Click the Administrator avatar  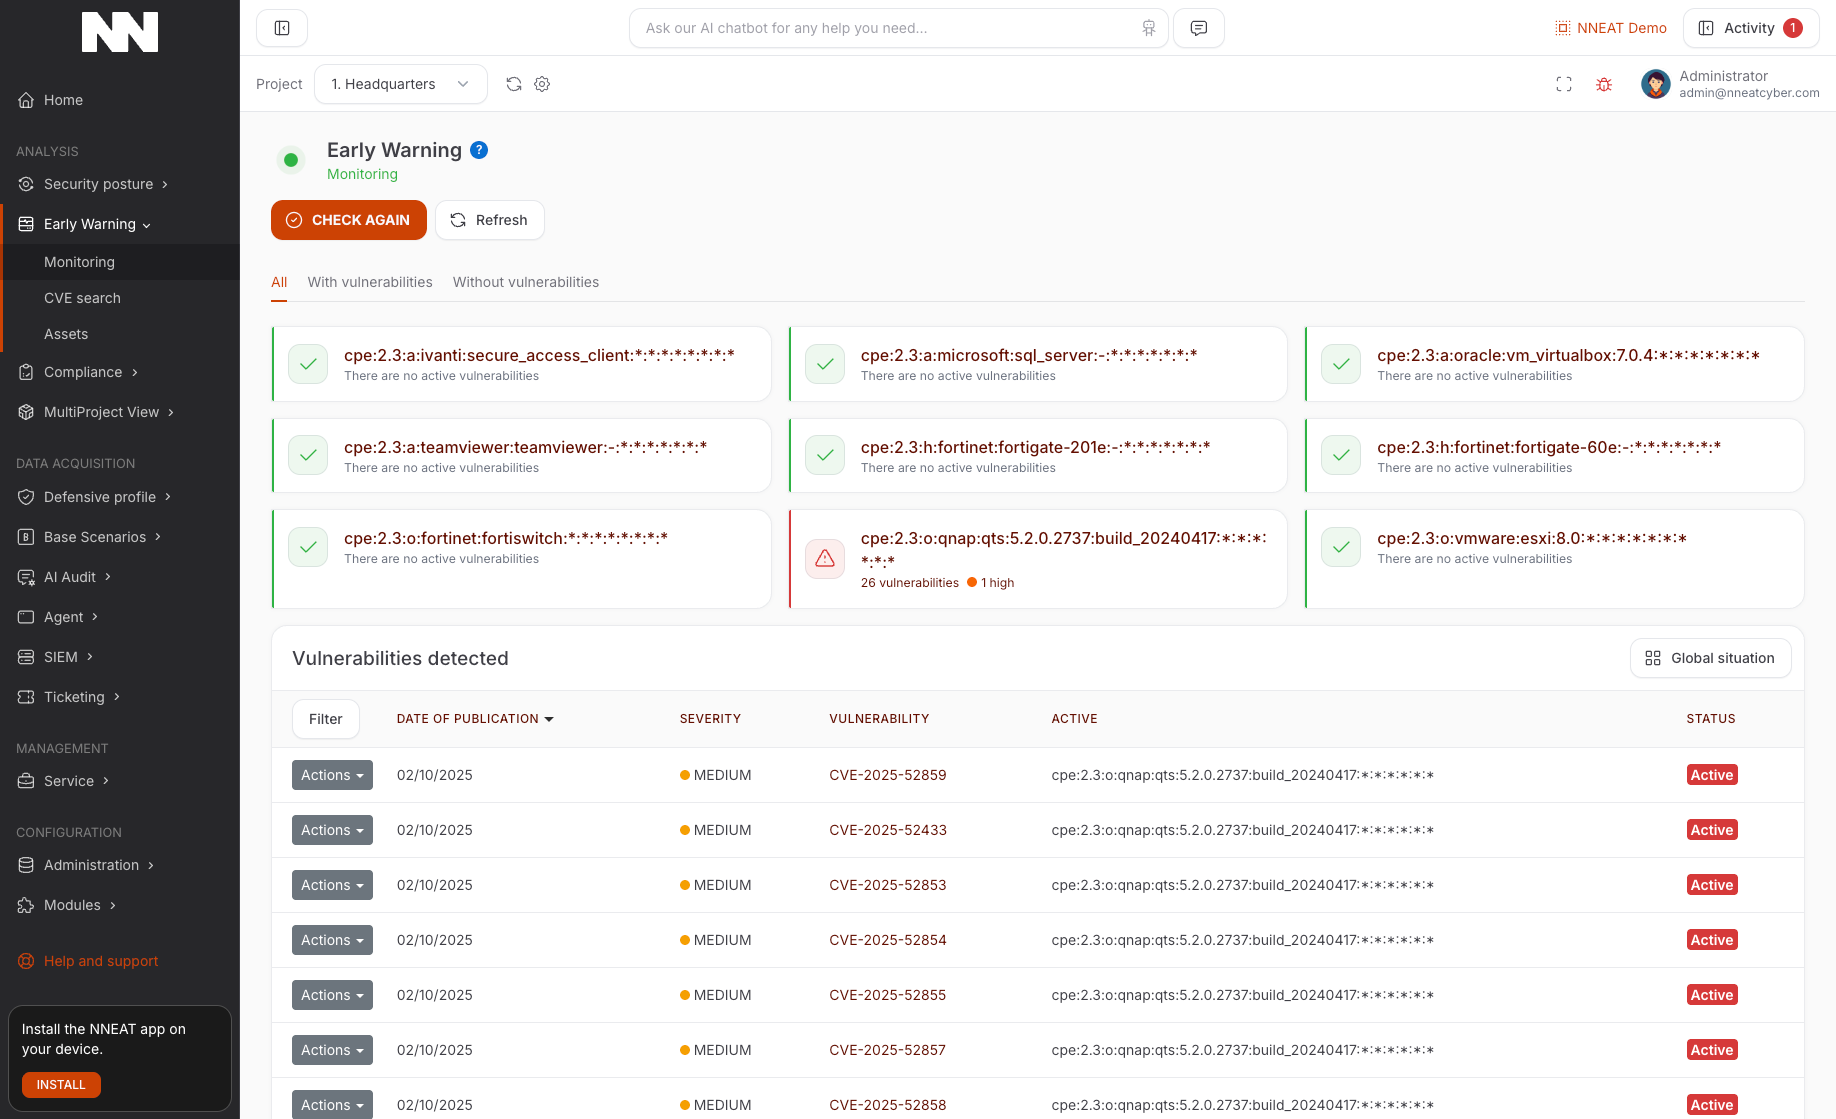tap(1655, 84)
